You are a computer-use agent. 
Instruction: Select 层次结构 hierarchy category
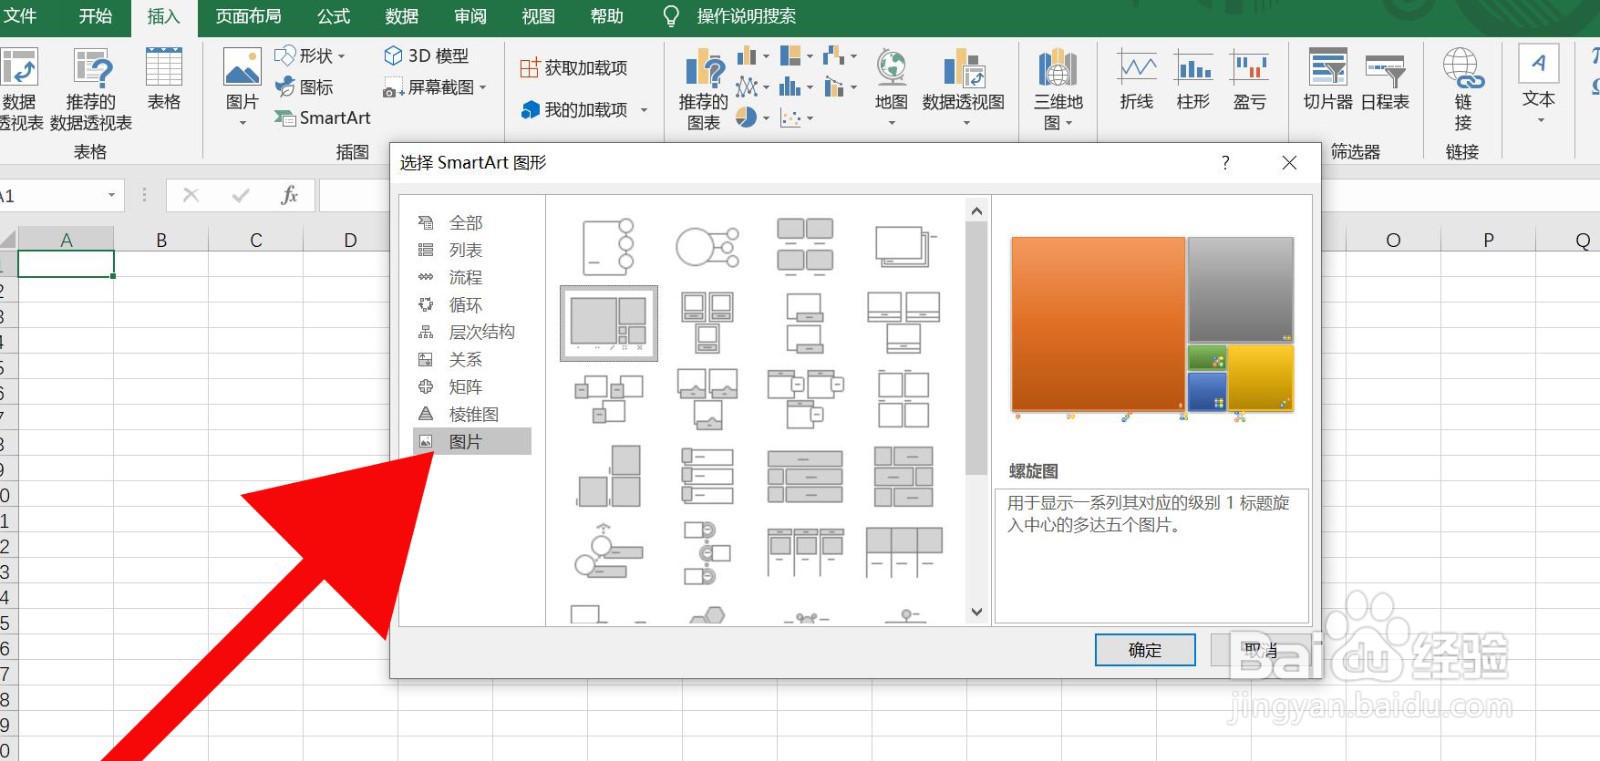472,332
